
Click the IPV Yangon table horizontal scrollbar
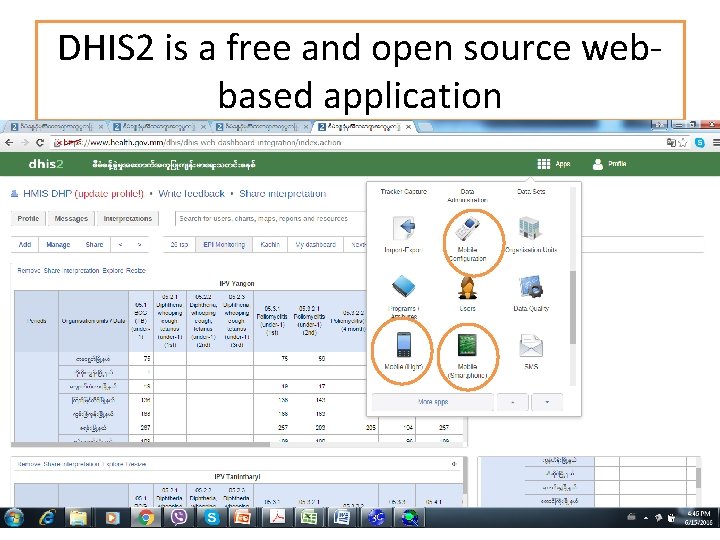coord(140,444)
